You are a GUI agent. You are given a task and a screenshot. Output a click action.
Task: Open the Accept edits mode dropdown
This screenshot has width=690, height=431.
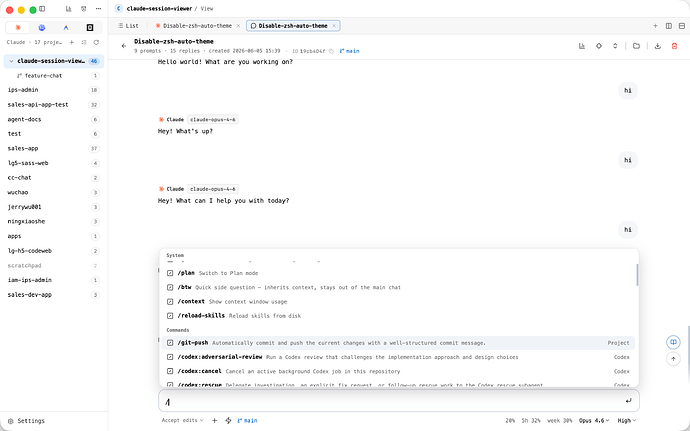click(x=182, y=420)
